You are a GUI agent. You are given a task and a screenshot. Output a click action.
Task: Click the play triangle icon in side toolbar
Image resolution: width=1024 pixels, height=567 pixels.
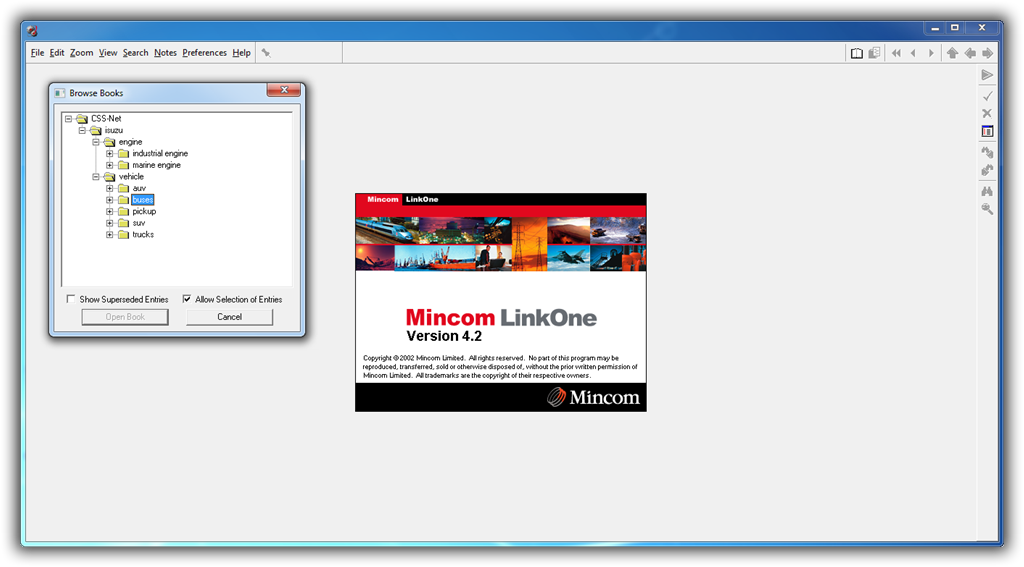pyautogui.click(x=987, y=75)
